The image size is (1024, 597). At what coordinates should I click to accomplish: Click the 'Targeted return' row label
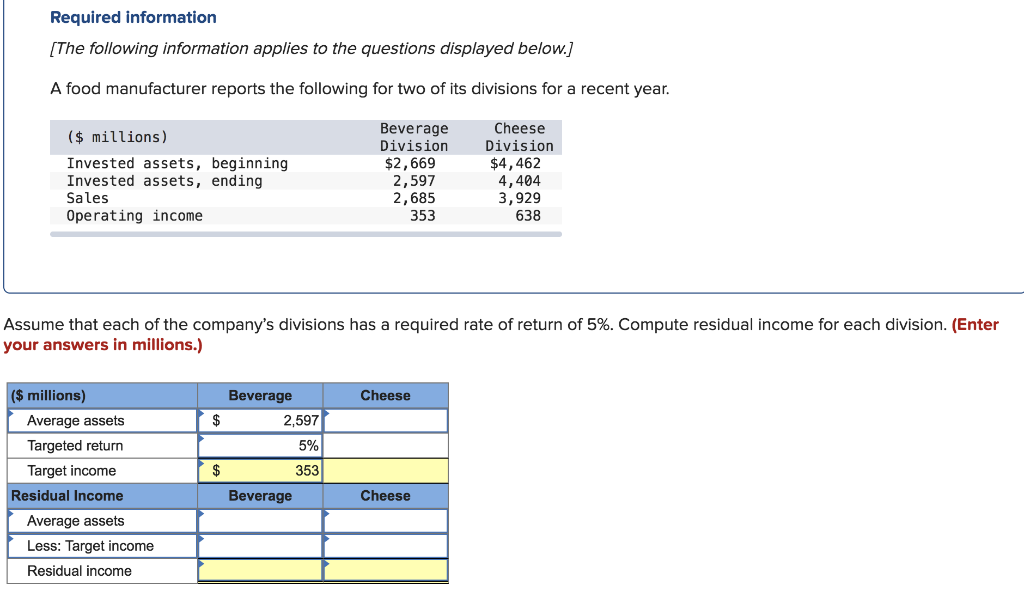75,445
